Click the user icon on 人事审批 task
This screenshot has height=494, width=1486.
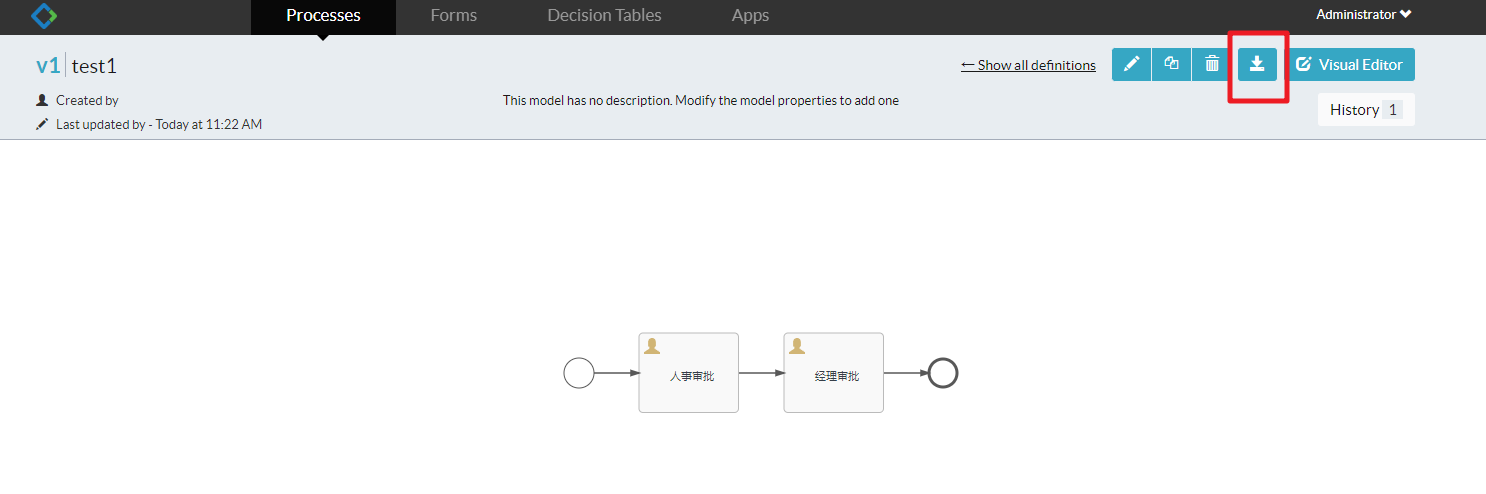pyautogui.click(x=652, y=346)
